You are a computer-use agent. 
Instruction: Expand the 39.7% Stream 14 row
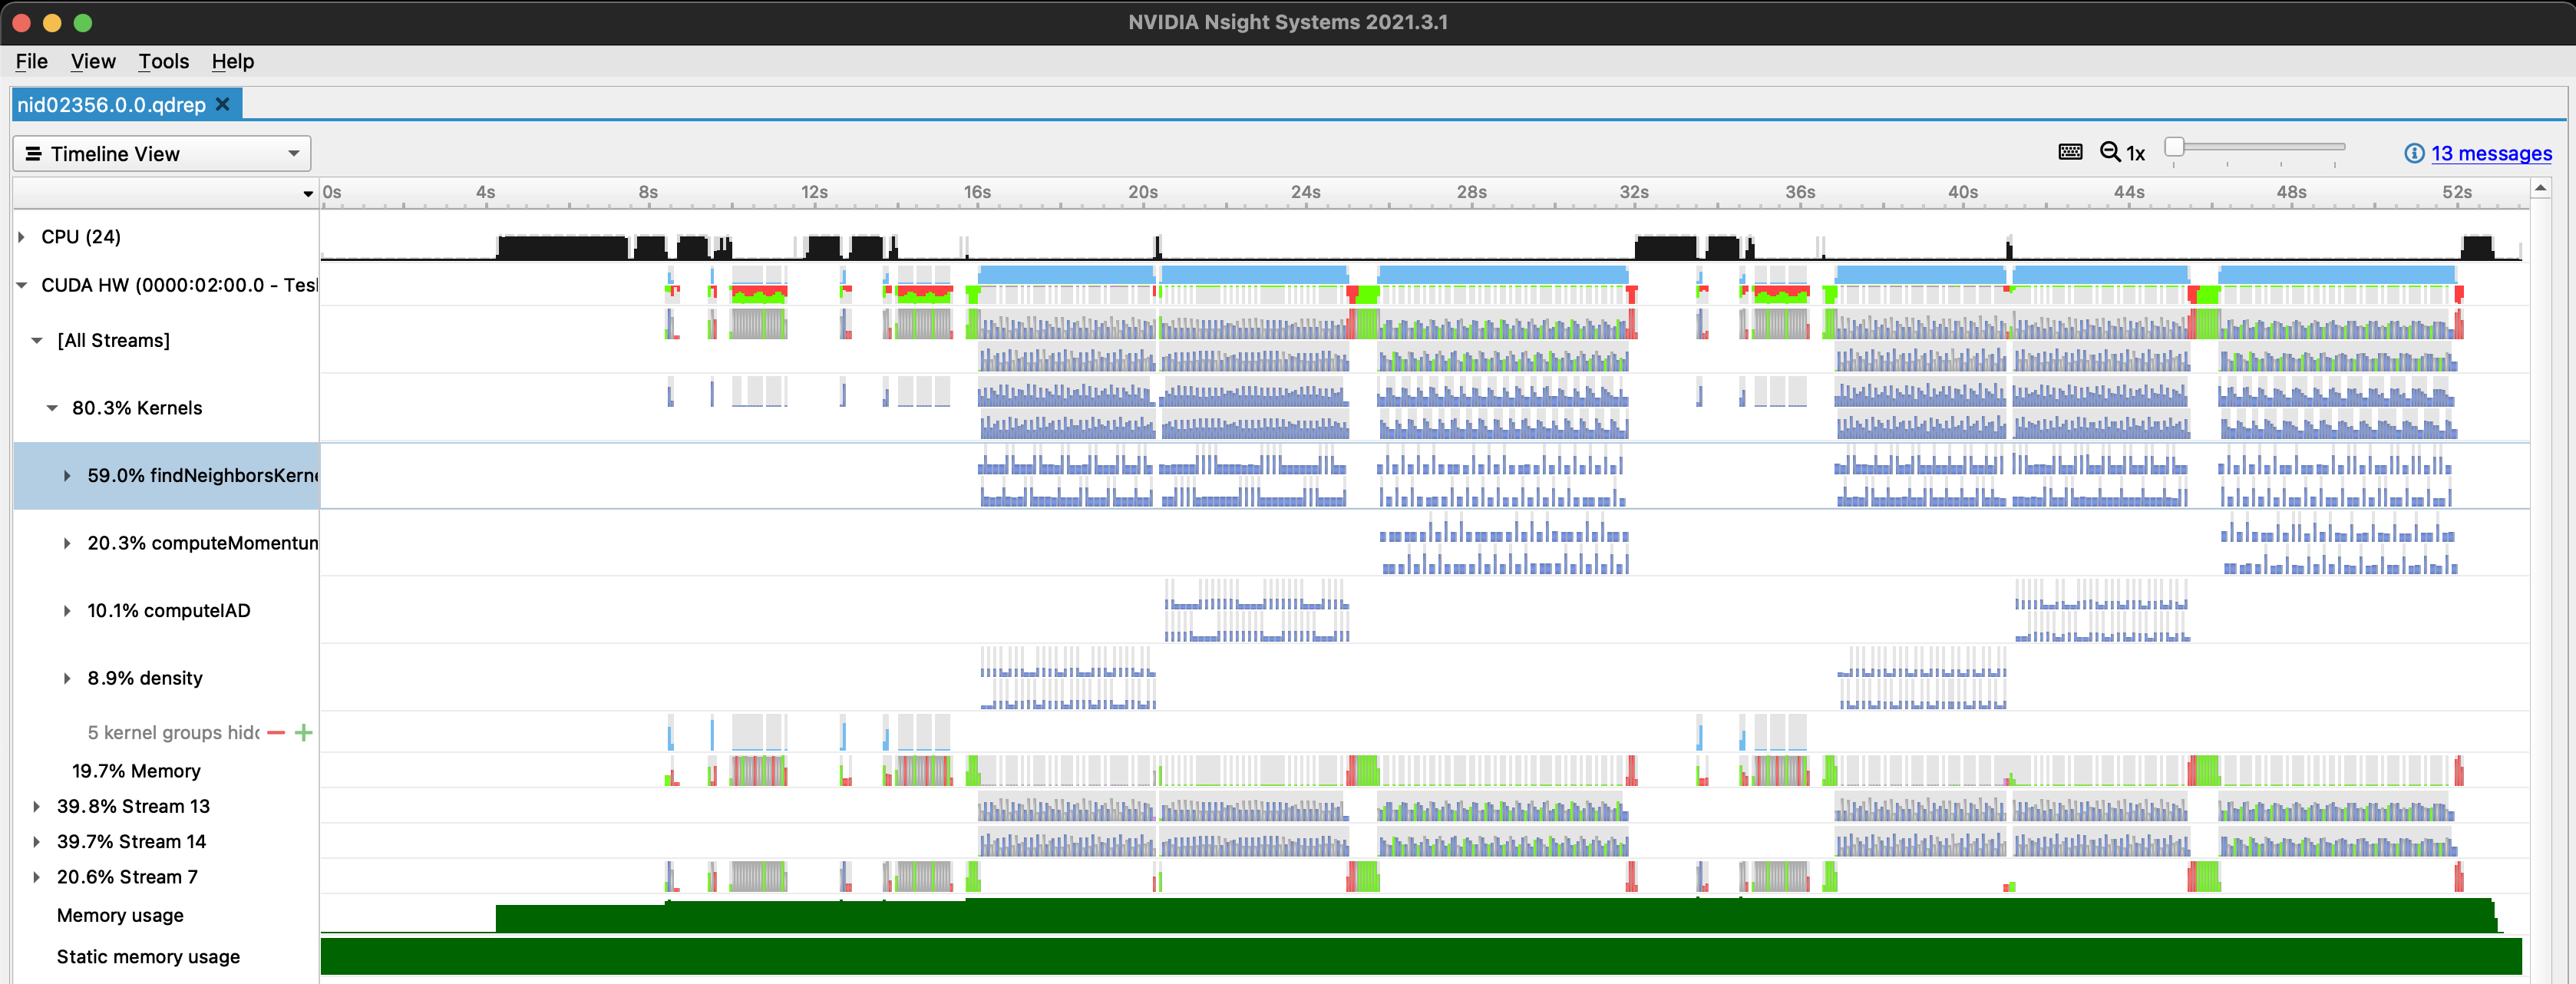click(37, 842)
